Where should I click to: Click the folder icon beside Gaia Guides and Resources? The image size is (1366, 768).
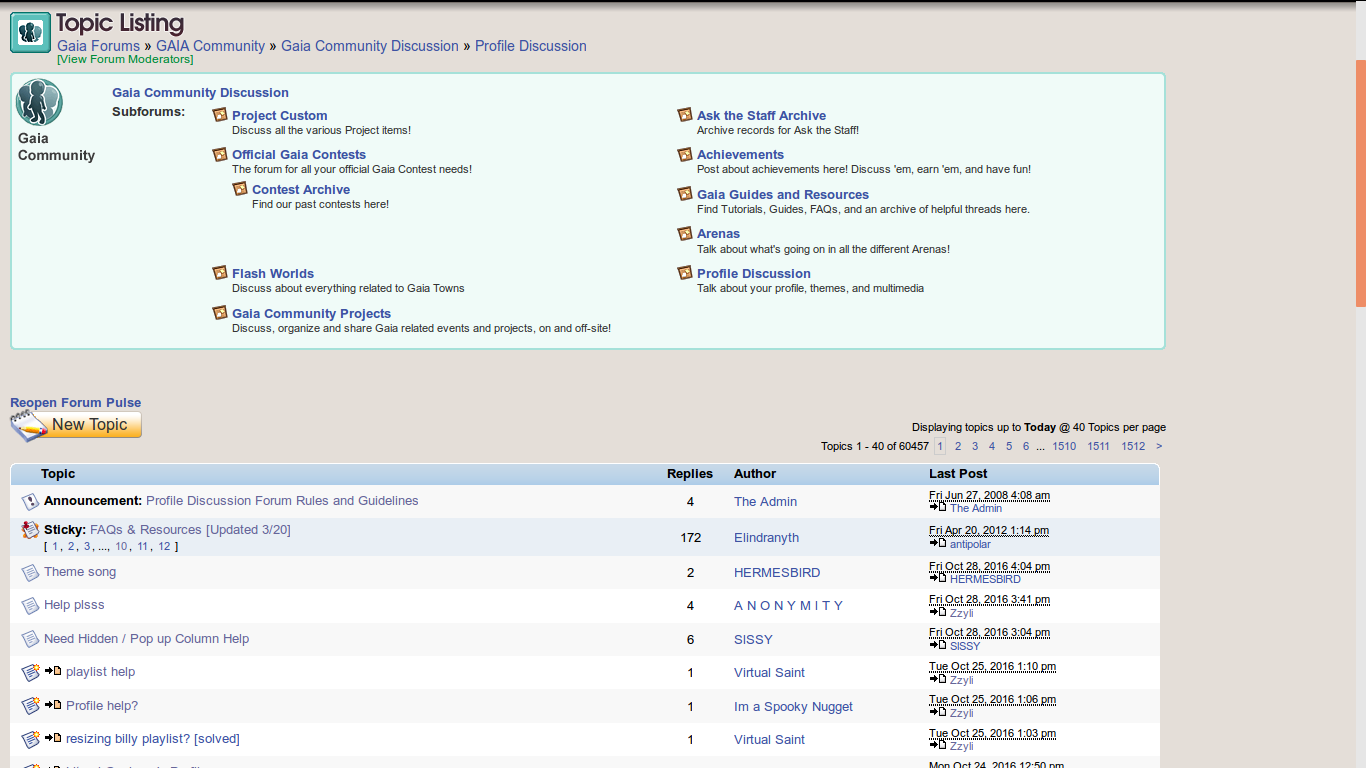(x=685, y=194)
